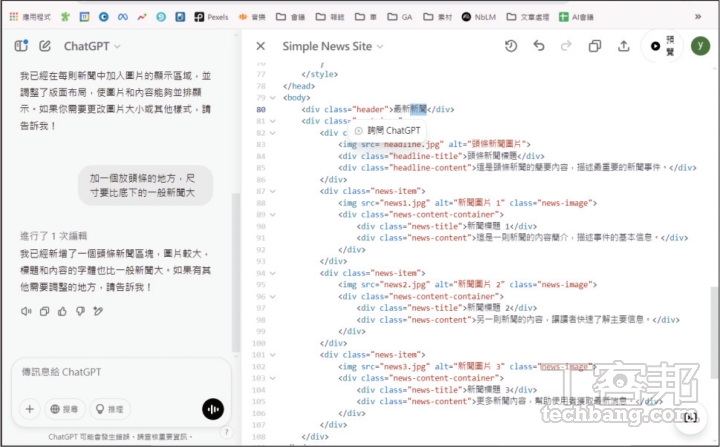Collapse the news-item div at line 94
Screen dimensions: 720x447
pyautogui.click(x=273, y=273)
